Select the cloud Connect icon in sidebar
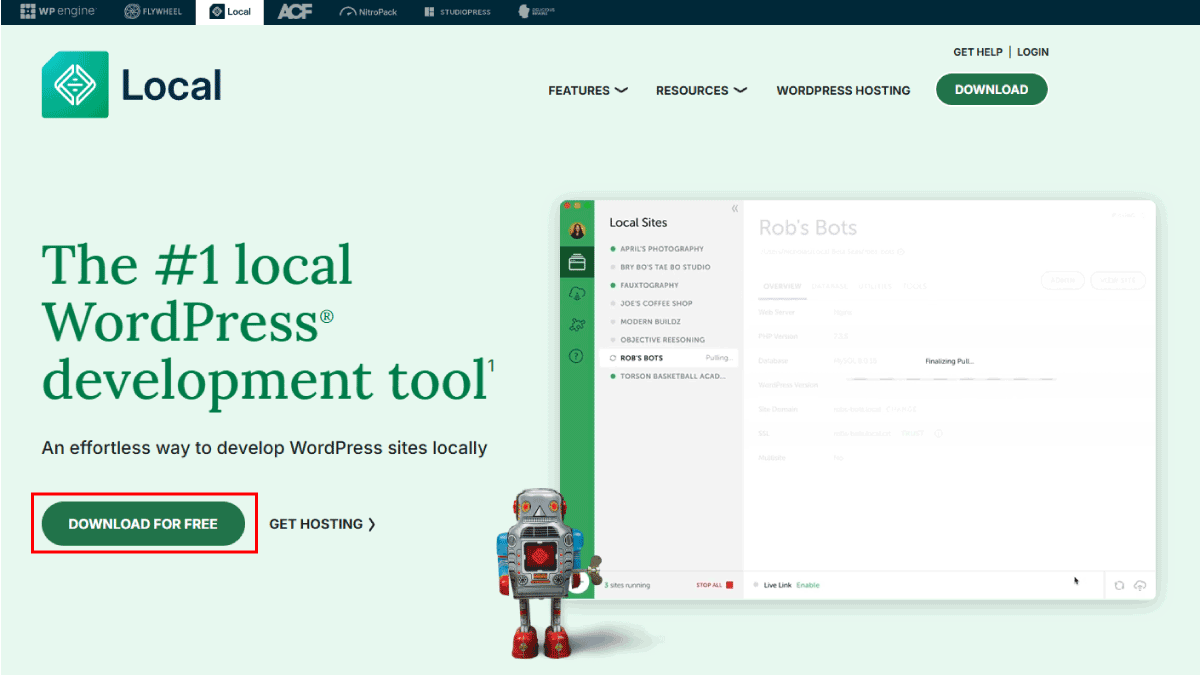This screenshot has height=675, width=1200. click(x=577, y=294)
